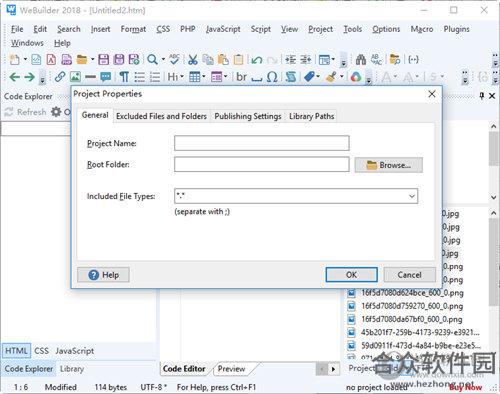Image resolution: width=500 pixels, height=394 pixels.
Task: Open the JavaScript menu
Action: (x=223, y=29)
